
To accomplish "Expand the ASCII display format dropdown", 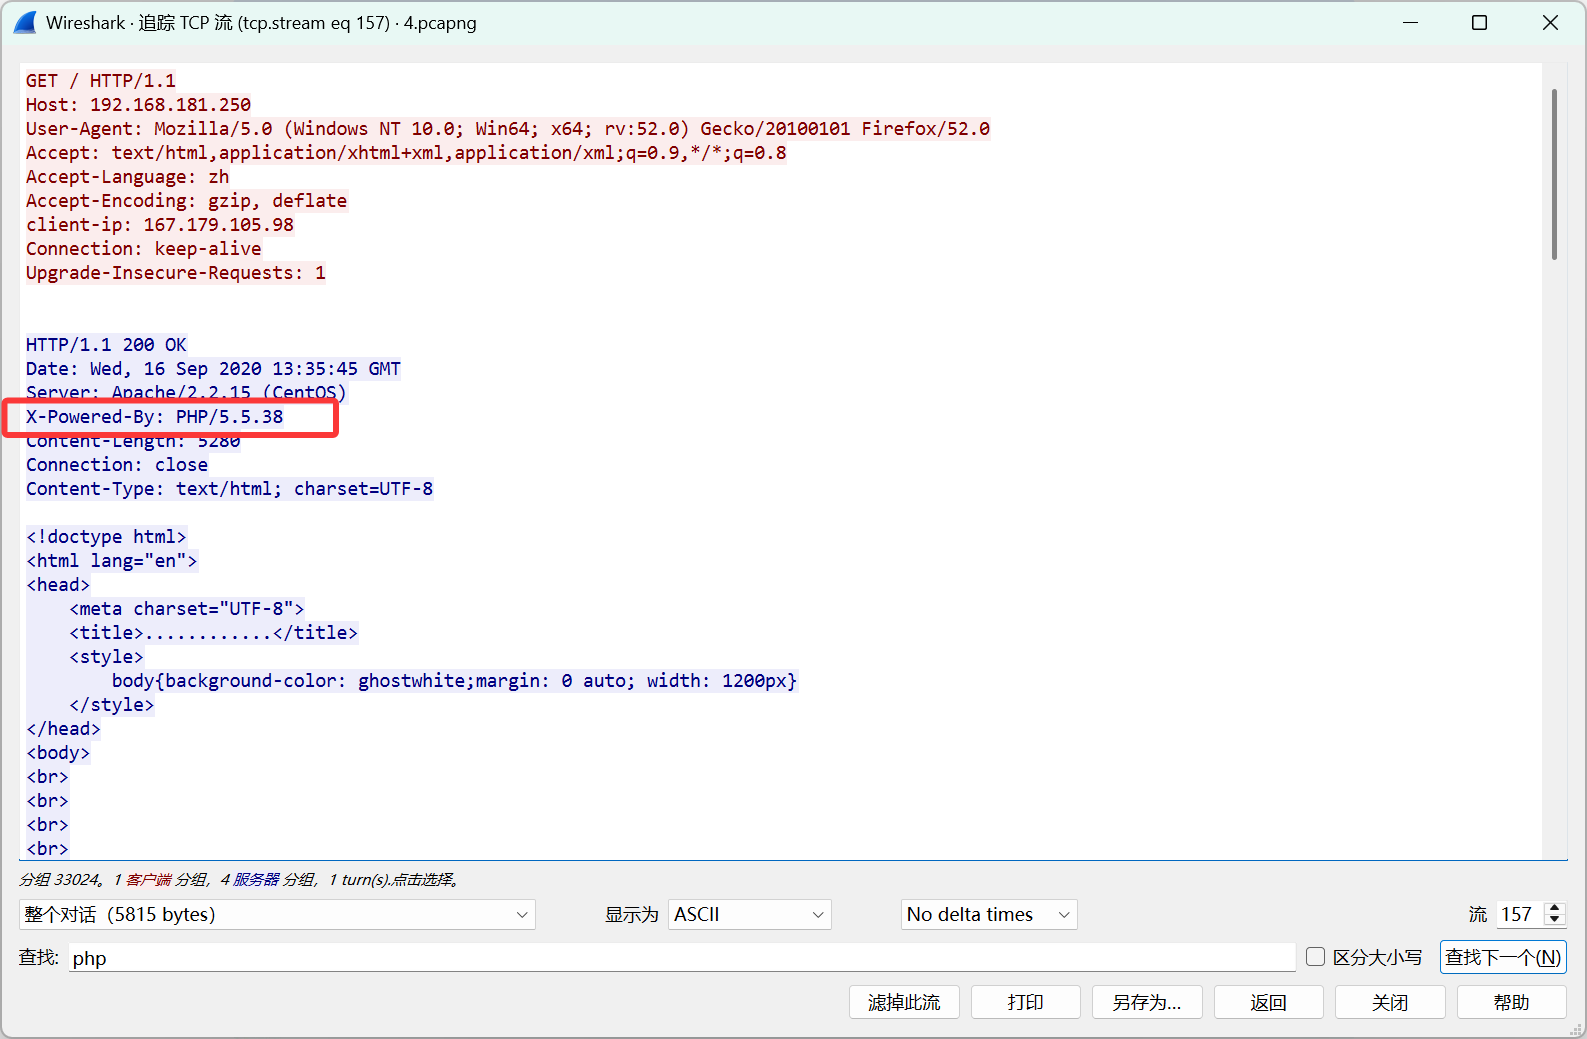I will tap(749, 914).
